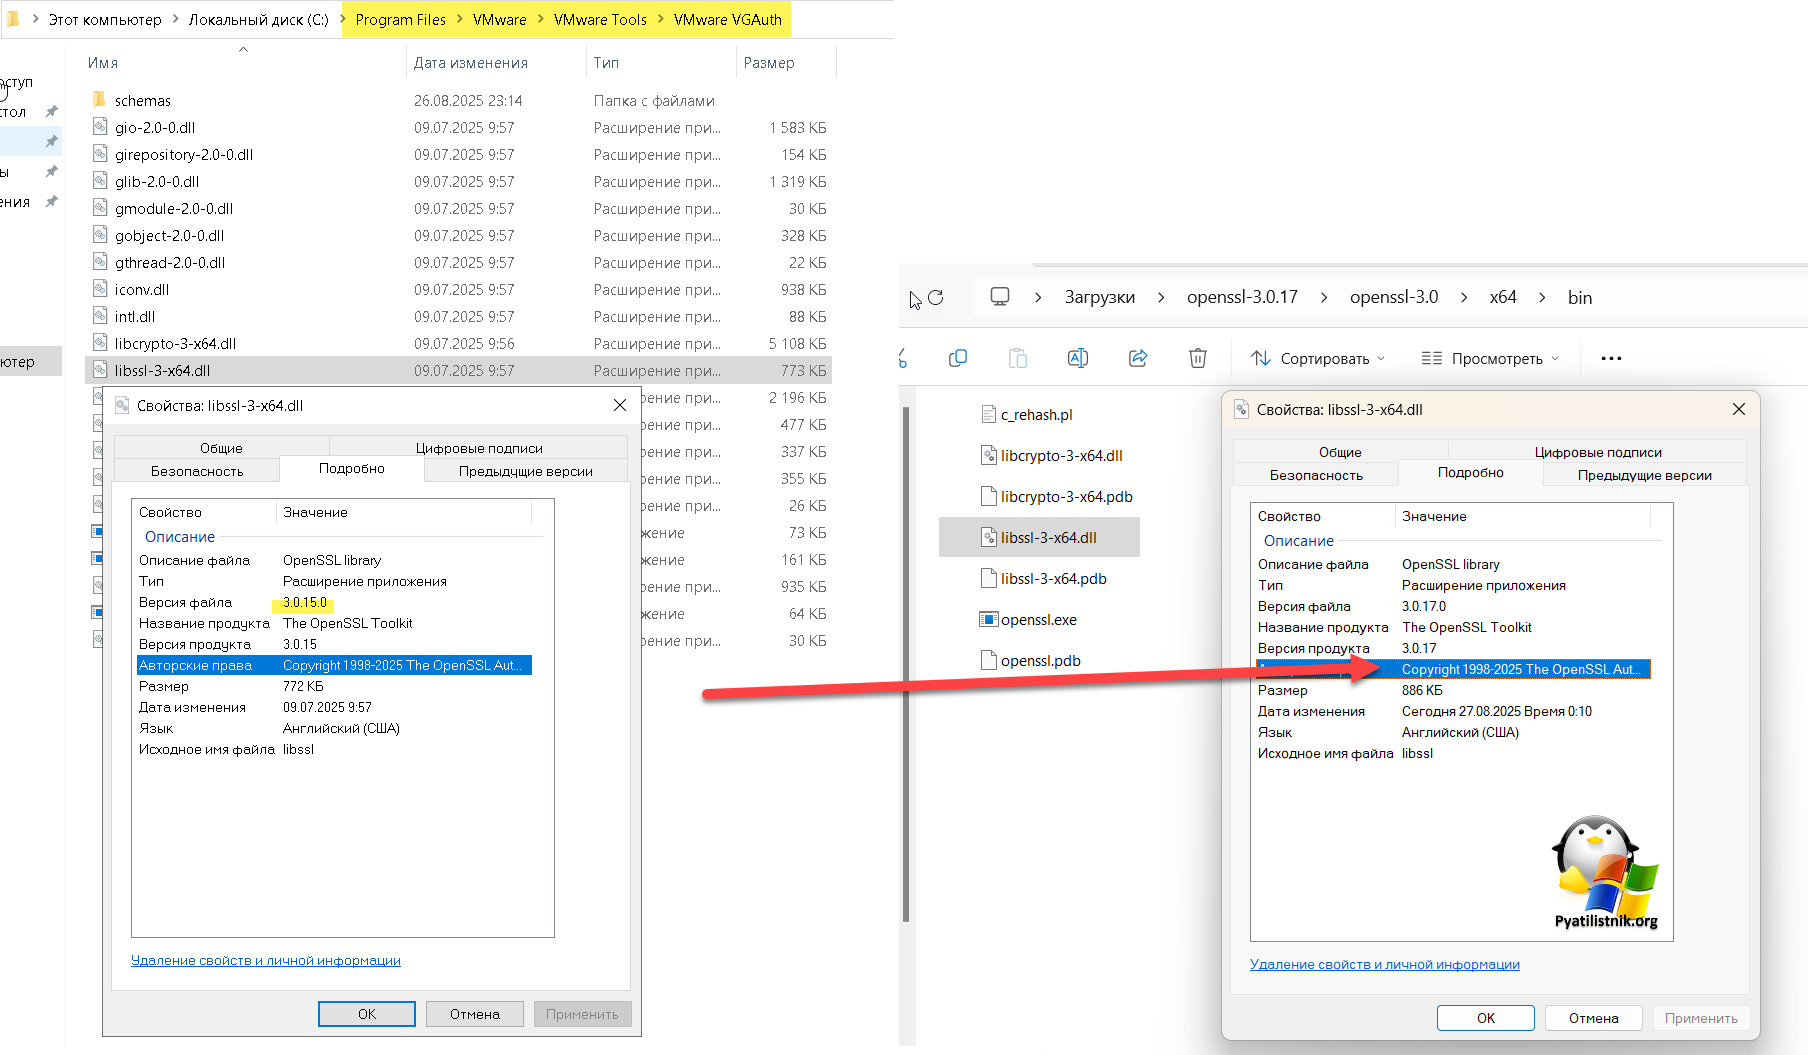The image size is (1808, 1055).
Task: Click the Refresh icon in the right Explorer window
Action: click(x=935, y=297)
